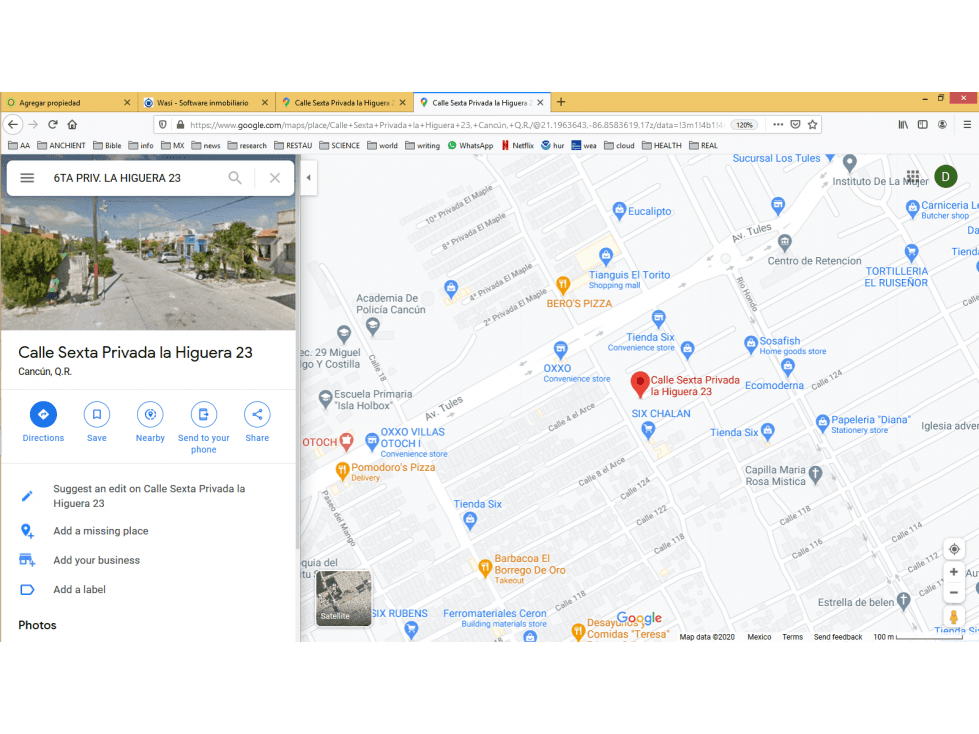The height and width of the screenshot is (734, 979).
Task: Switch to Wasi - Software inmobiliario tab
Action: (x=206, y=102)
